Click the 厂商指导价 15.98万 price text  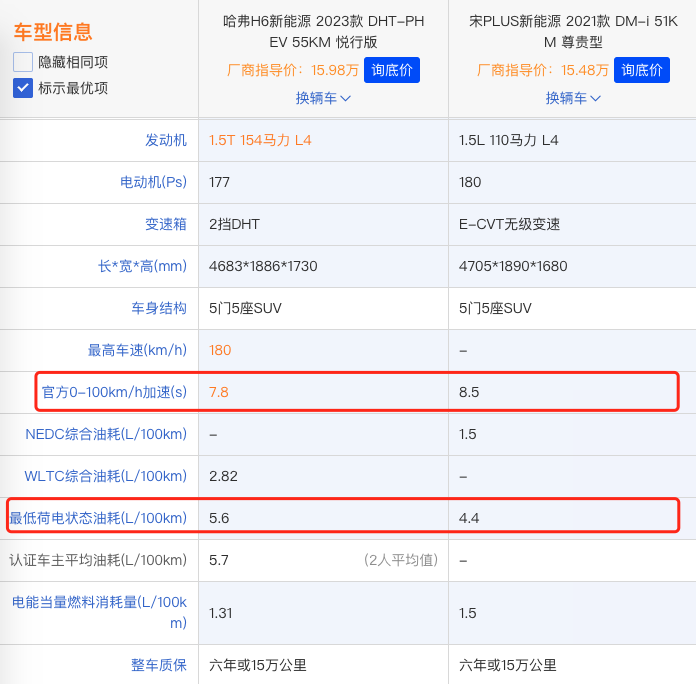pos(293,70)
